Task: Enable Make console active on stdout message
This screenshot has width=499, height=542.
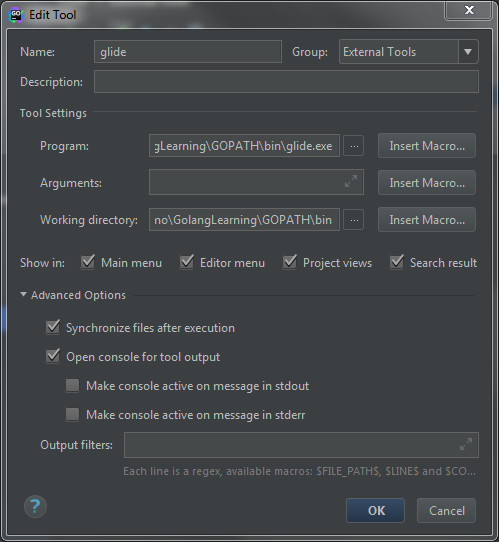Action: pyautogui.click(x=73, y=385)
